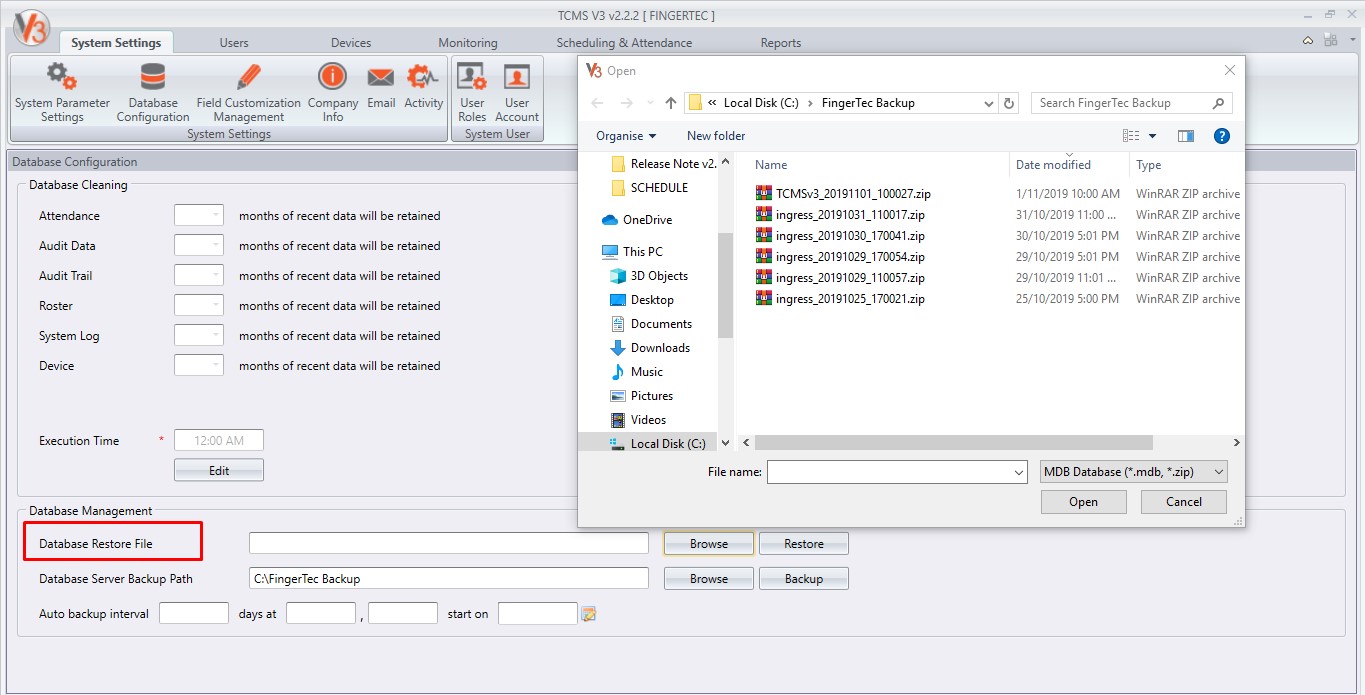This screenshot has height=695, width=1365.
Task: Select Local Disk (C:) in navigation pane
Action: 657,444
